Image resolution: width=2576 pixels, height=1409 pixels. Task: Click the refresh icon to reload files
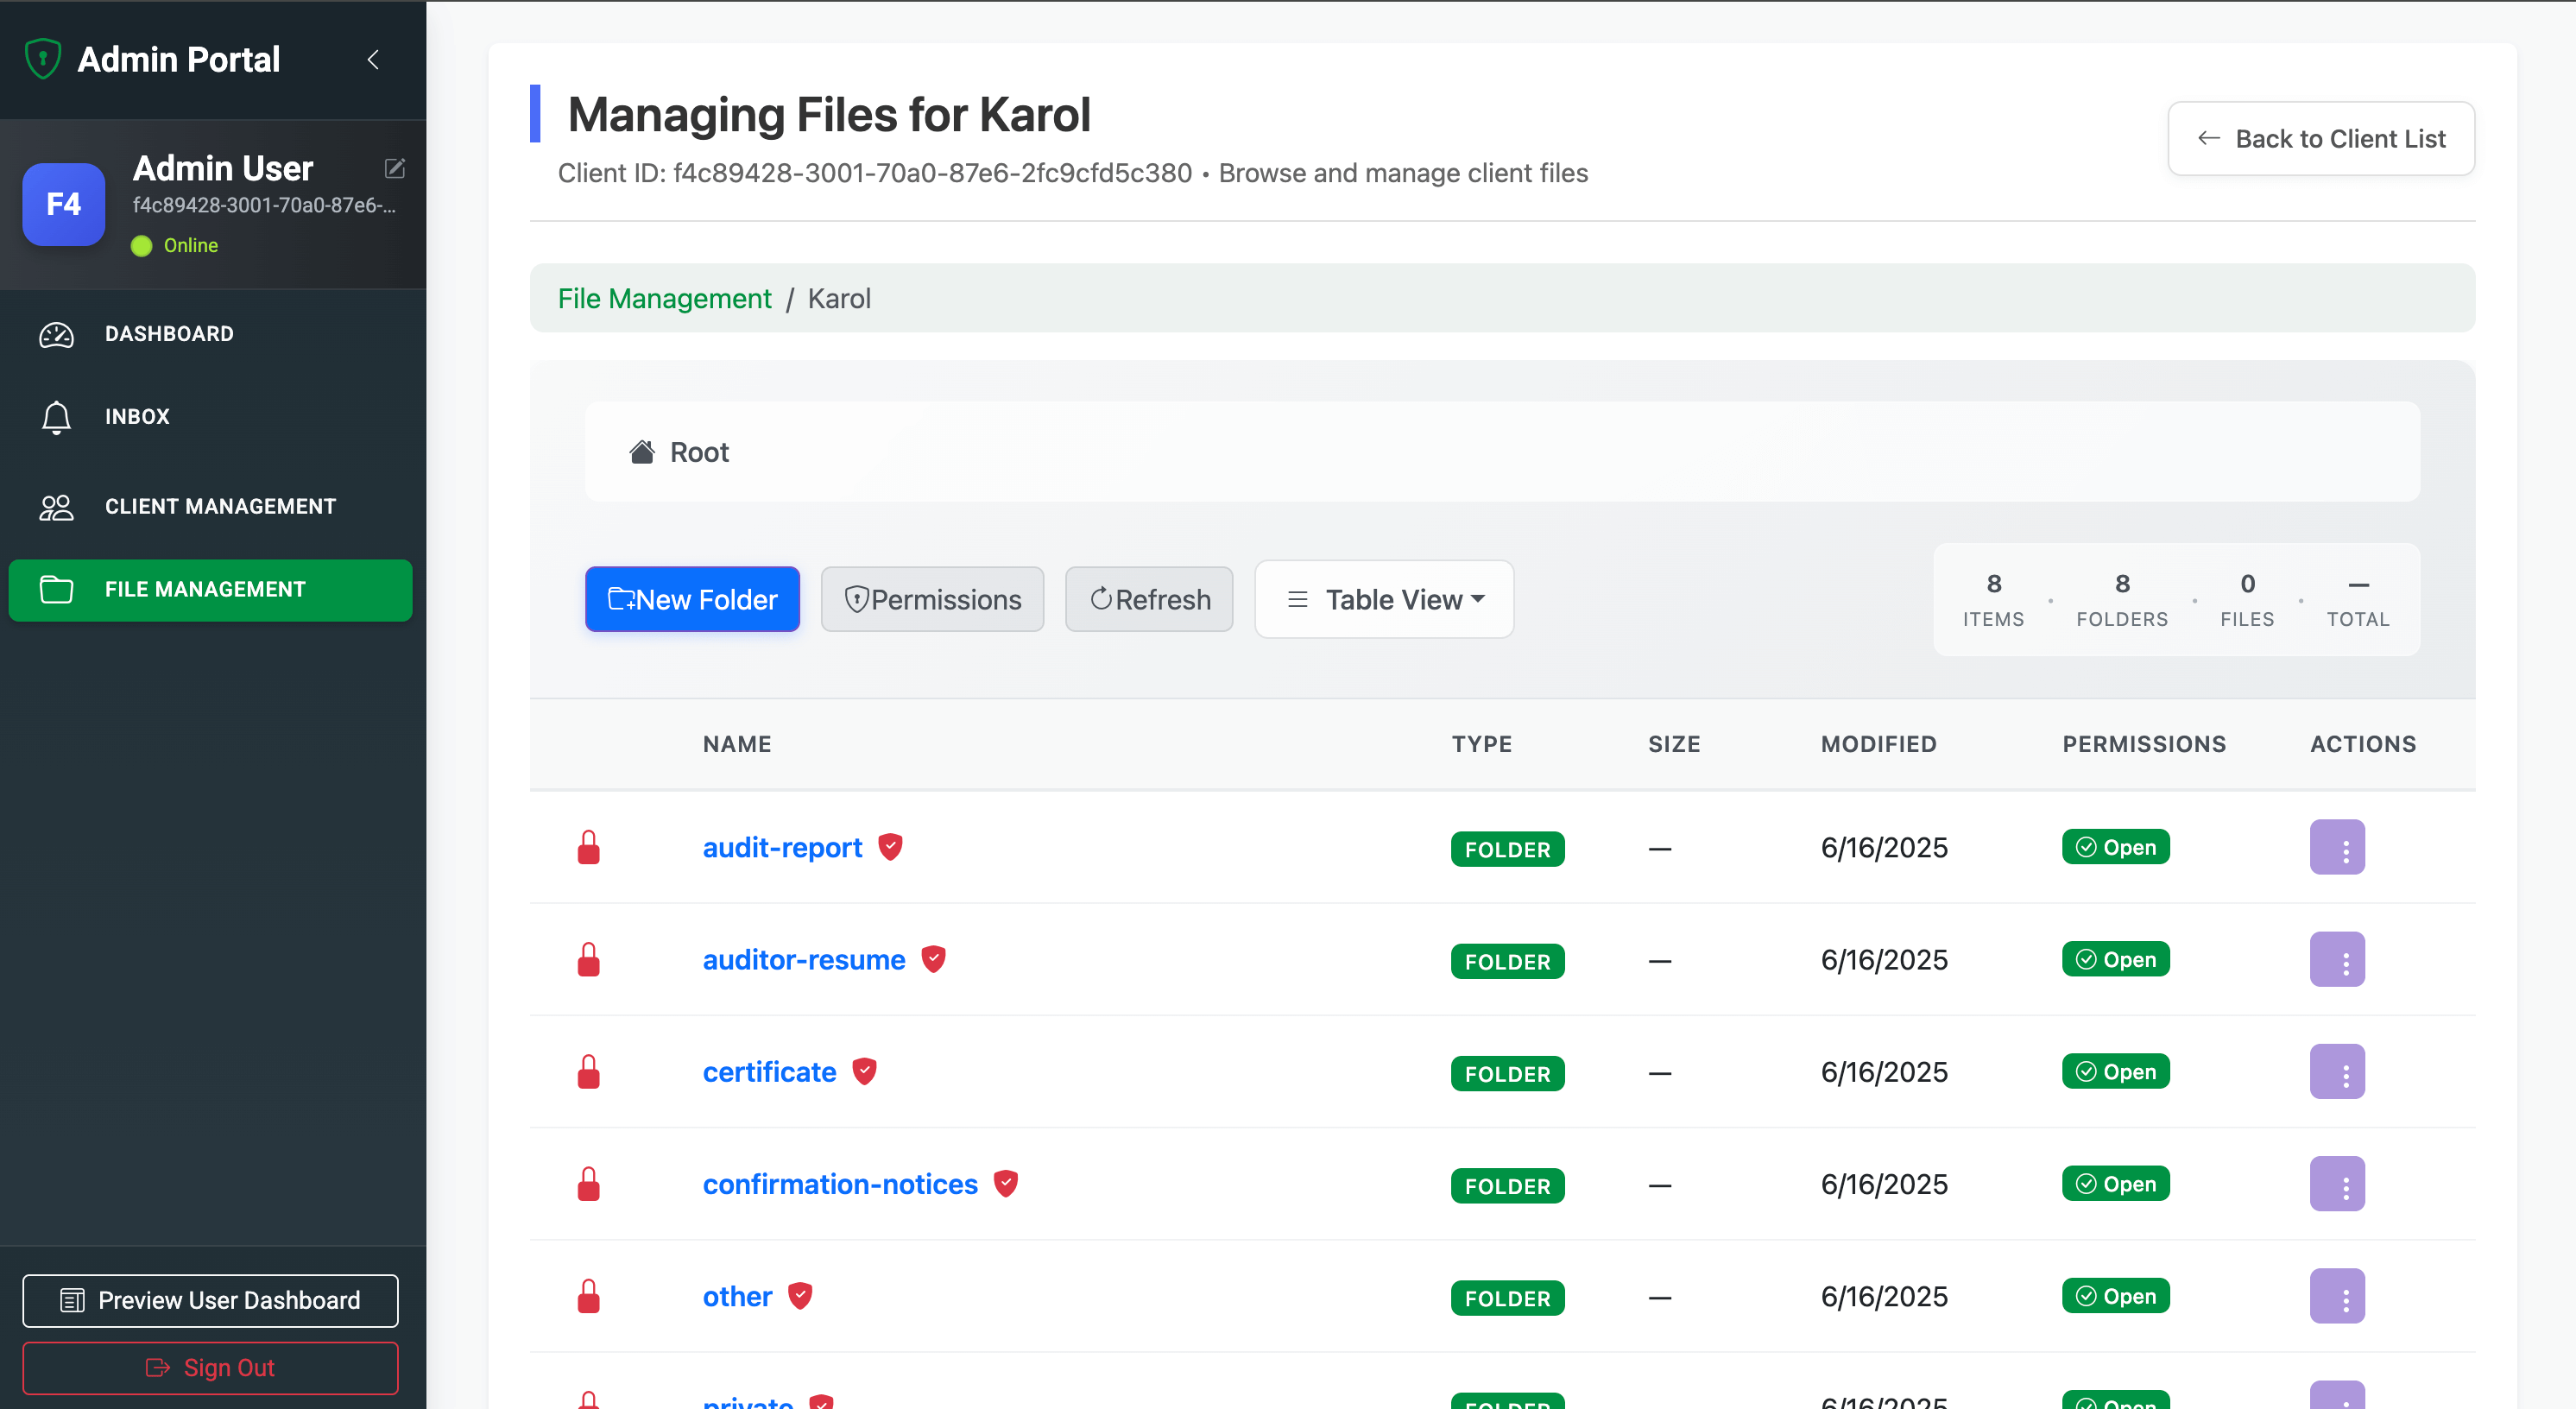click(1101, 598)
